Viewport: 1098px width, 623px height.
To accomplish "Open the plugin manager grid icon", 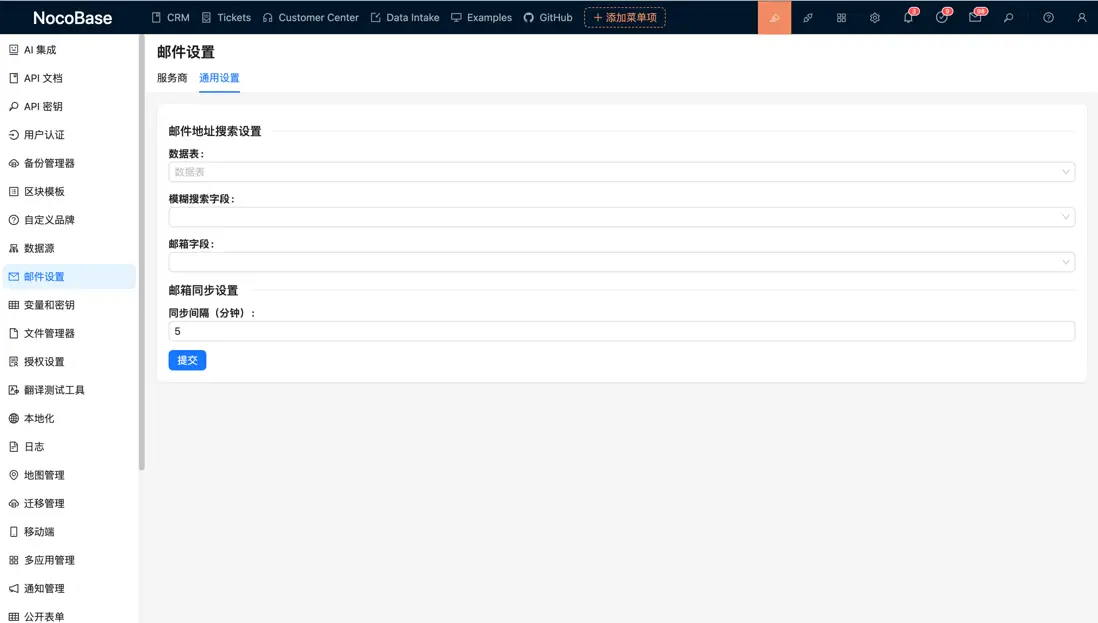I will coord(841,17).
